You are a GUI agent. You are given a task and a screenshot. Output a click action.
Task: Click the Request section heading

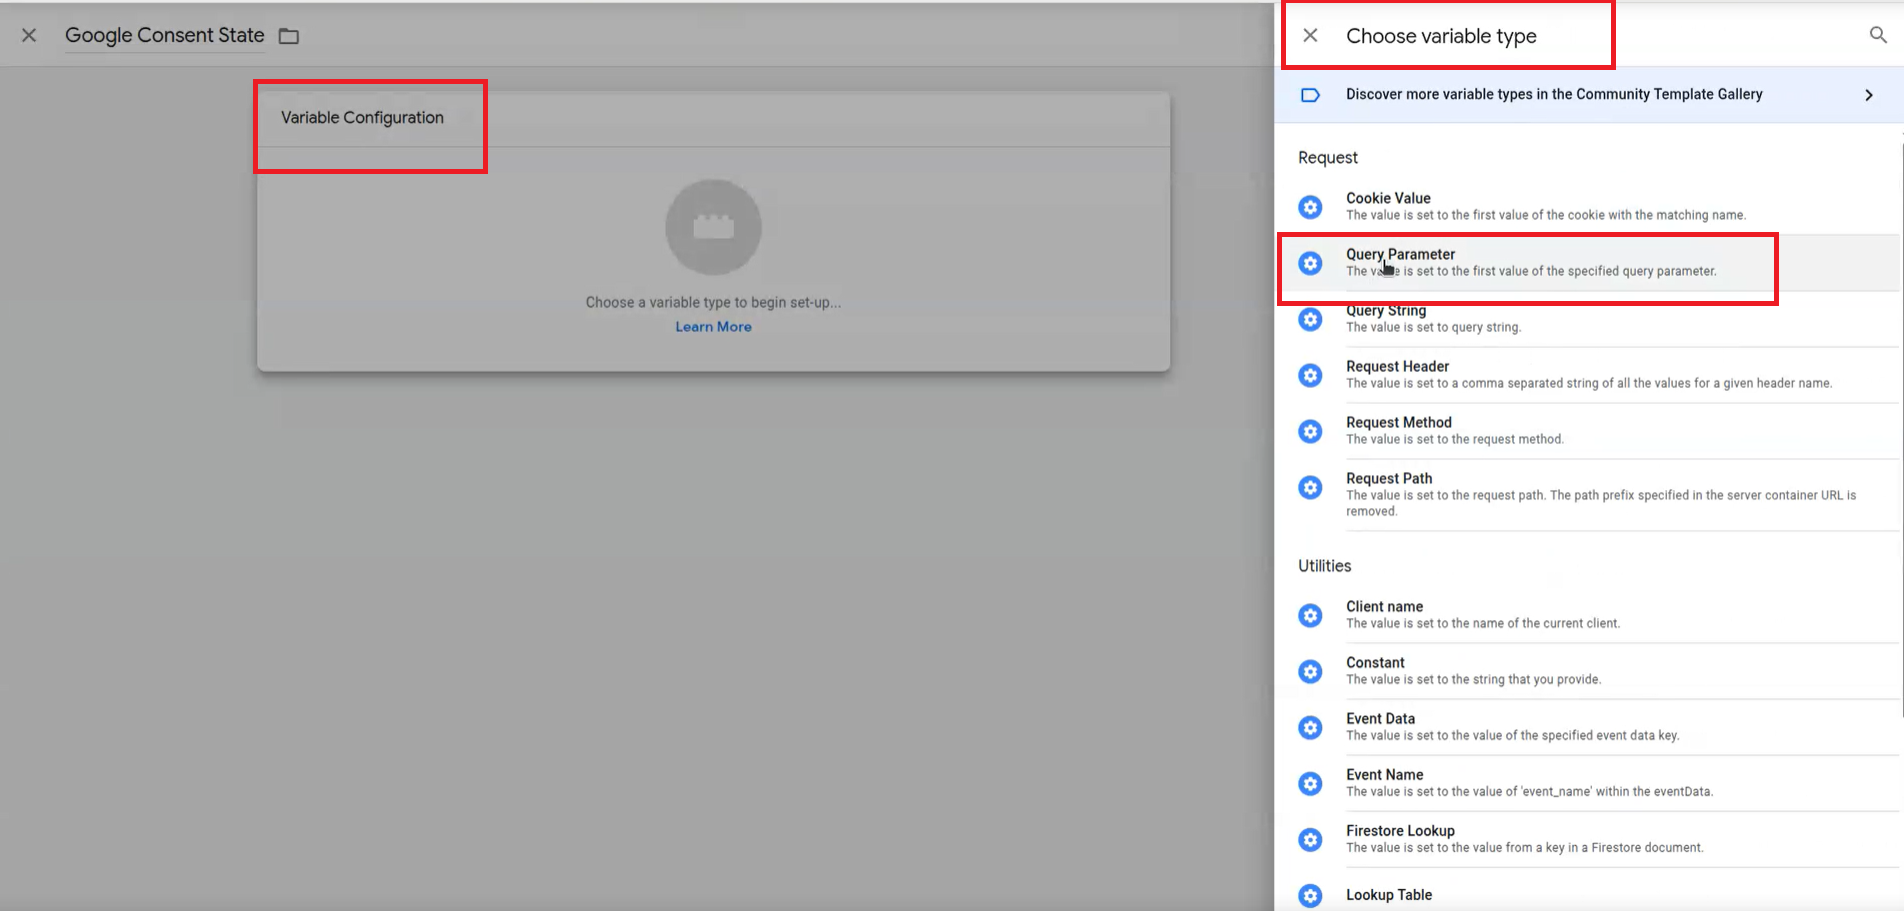pos(1328,158)
